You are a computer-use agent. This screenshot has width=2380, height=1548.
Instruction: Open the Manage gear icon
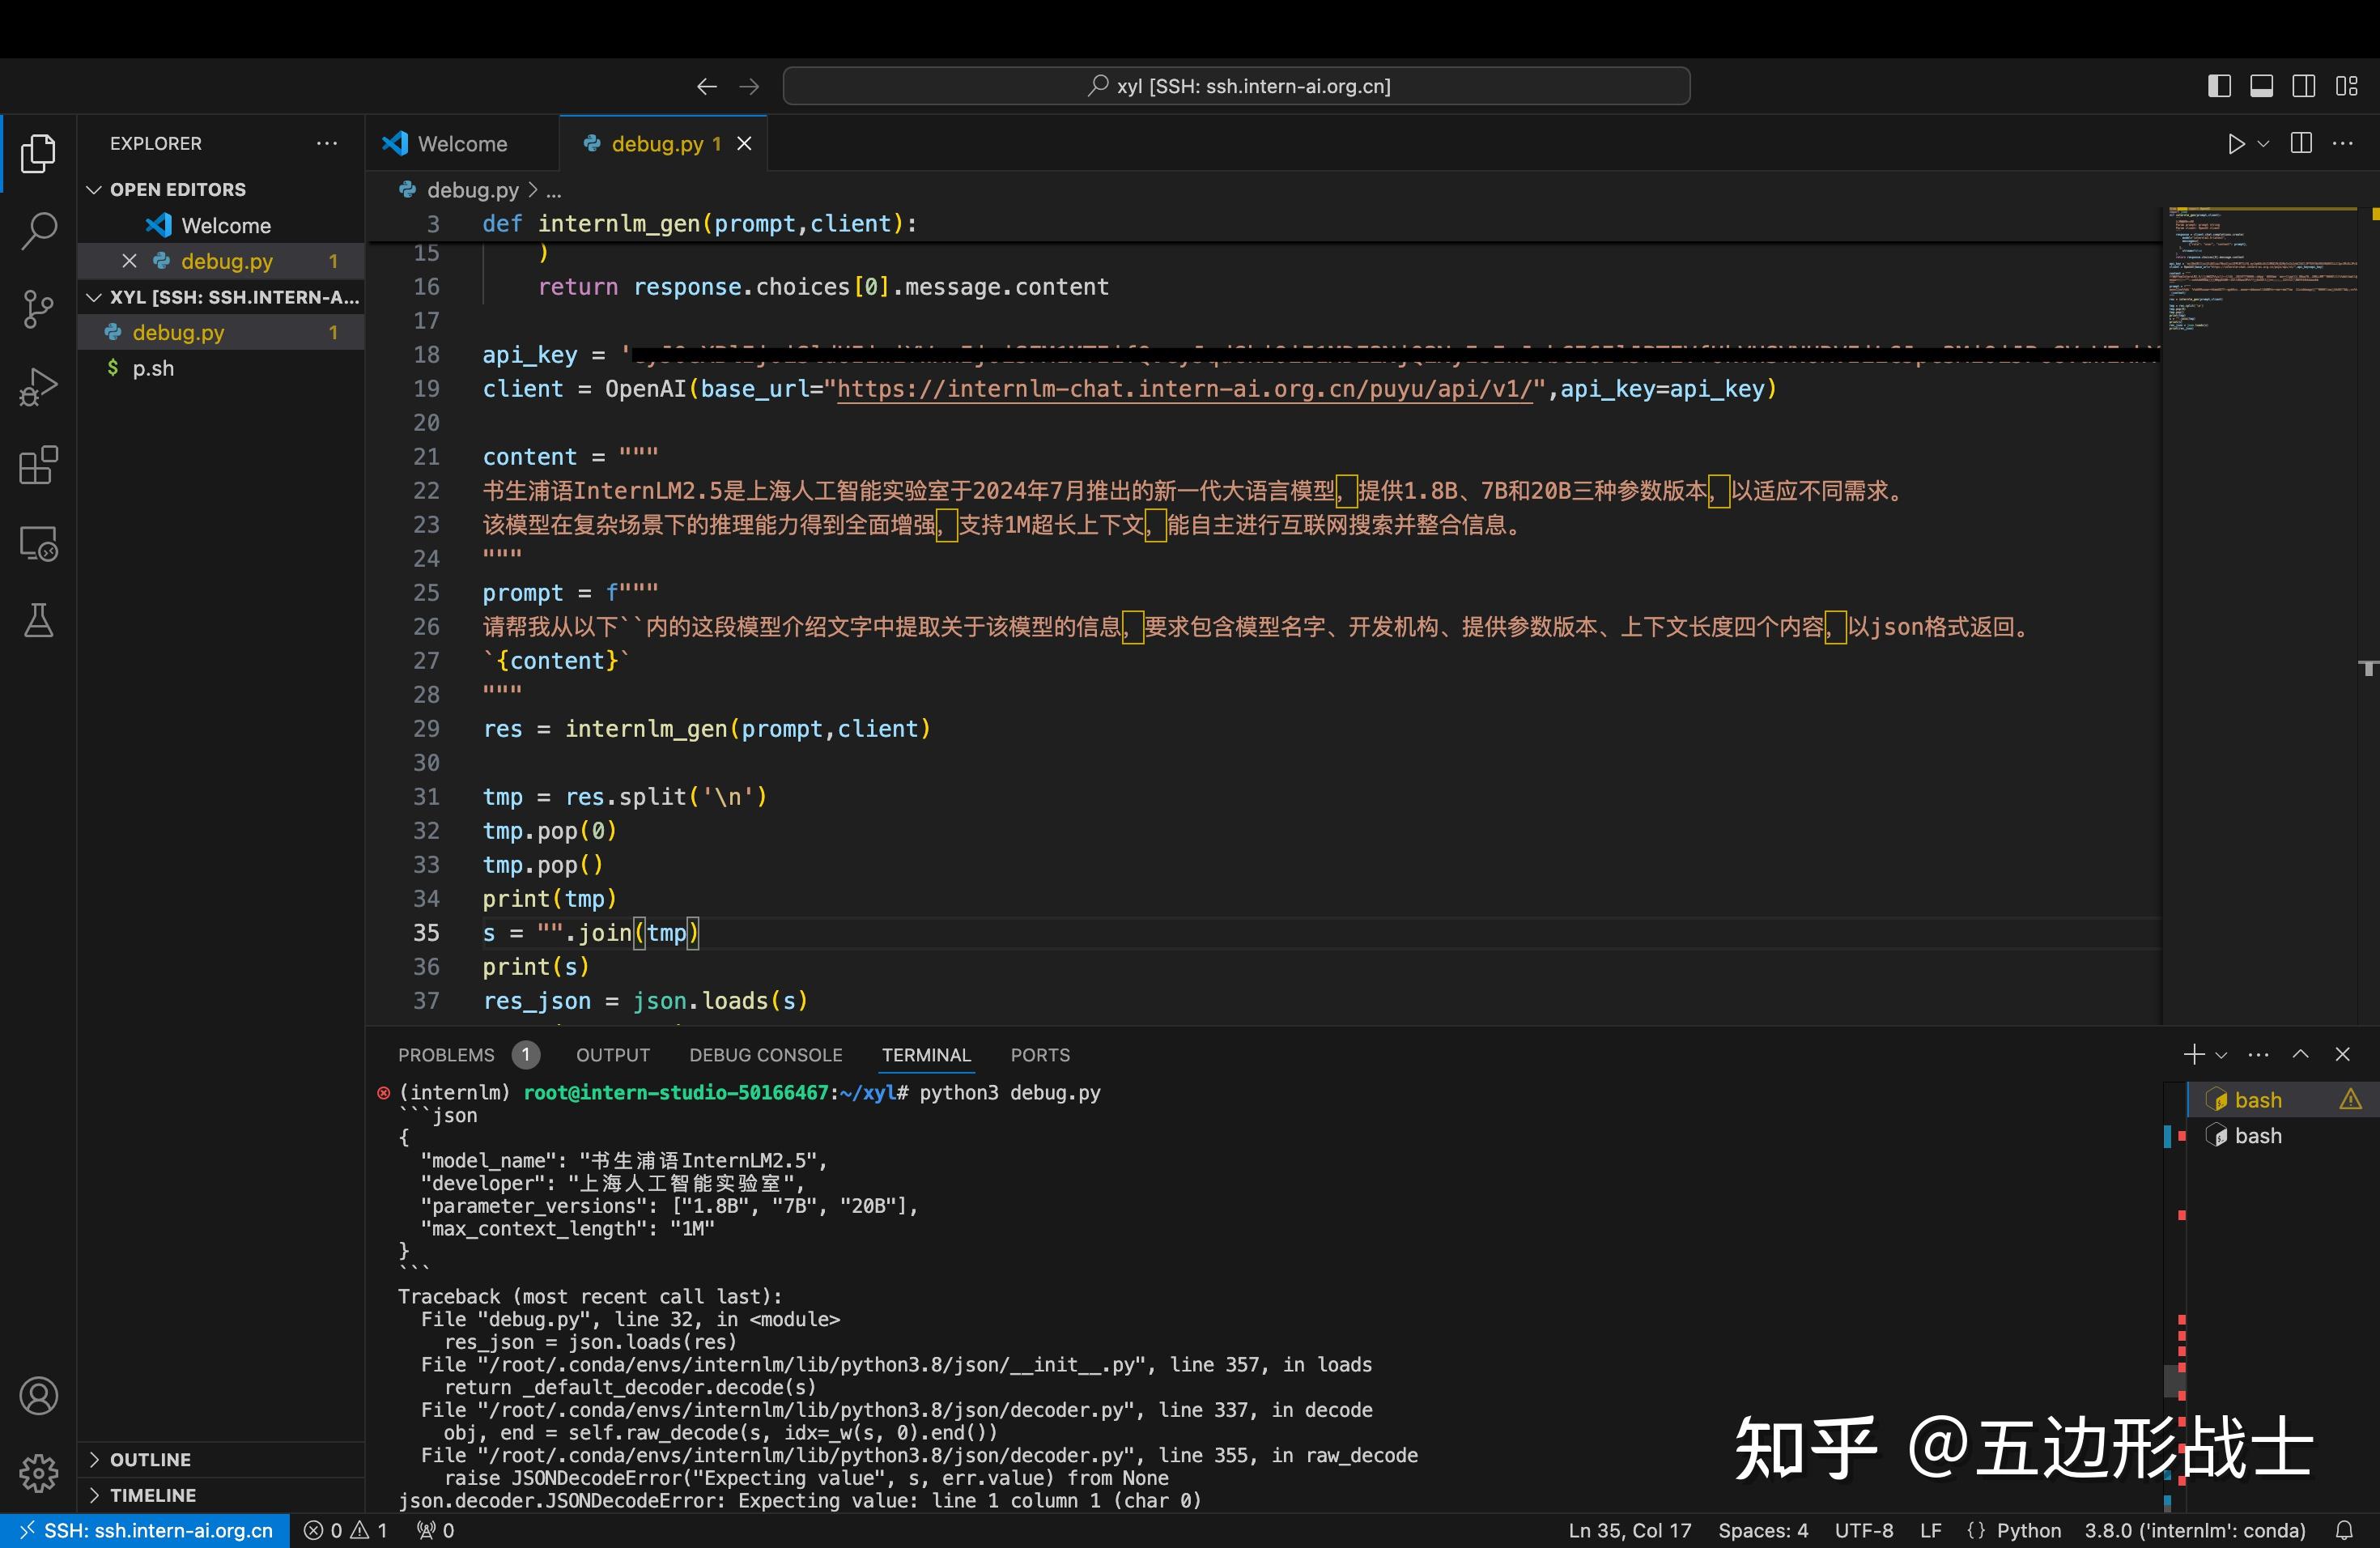coord(38,1472)
